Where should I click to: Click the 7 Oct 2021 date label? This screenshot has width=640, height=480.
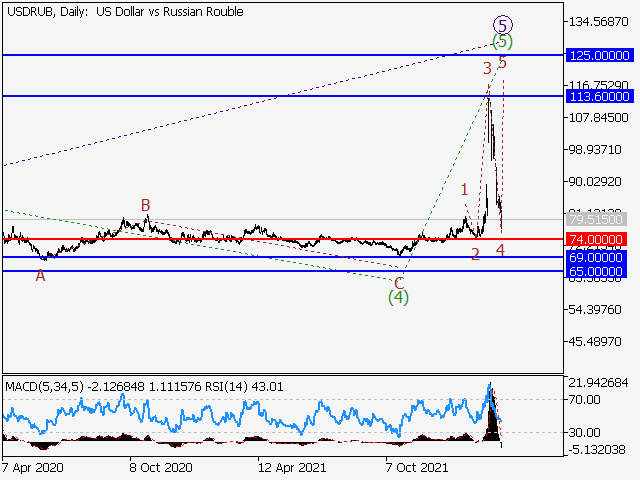[x=417, y=467]
